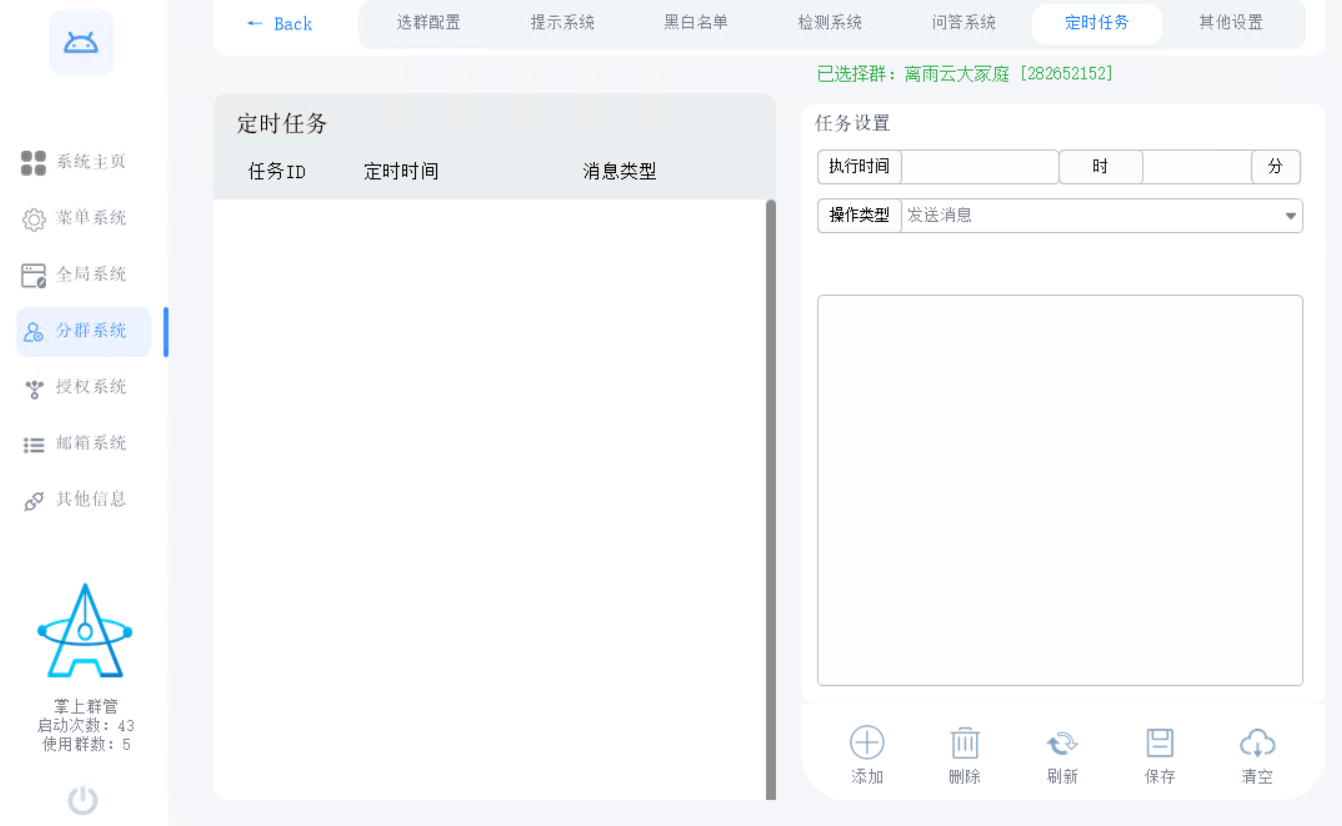The image size is (1342, 826).
Task: Click the 定时时间 column header
Action: [401, 172]
